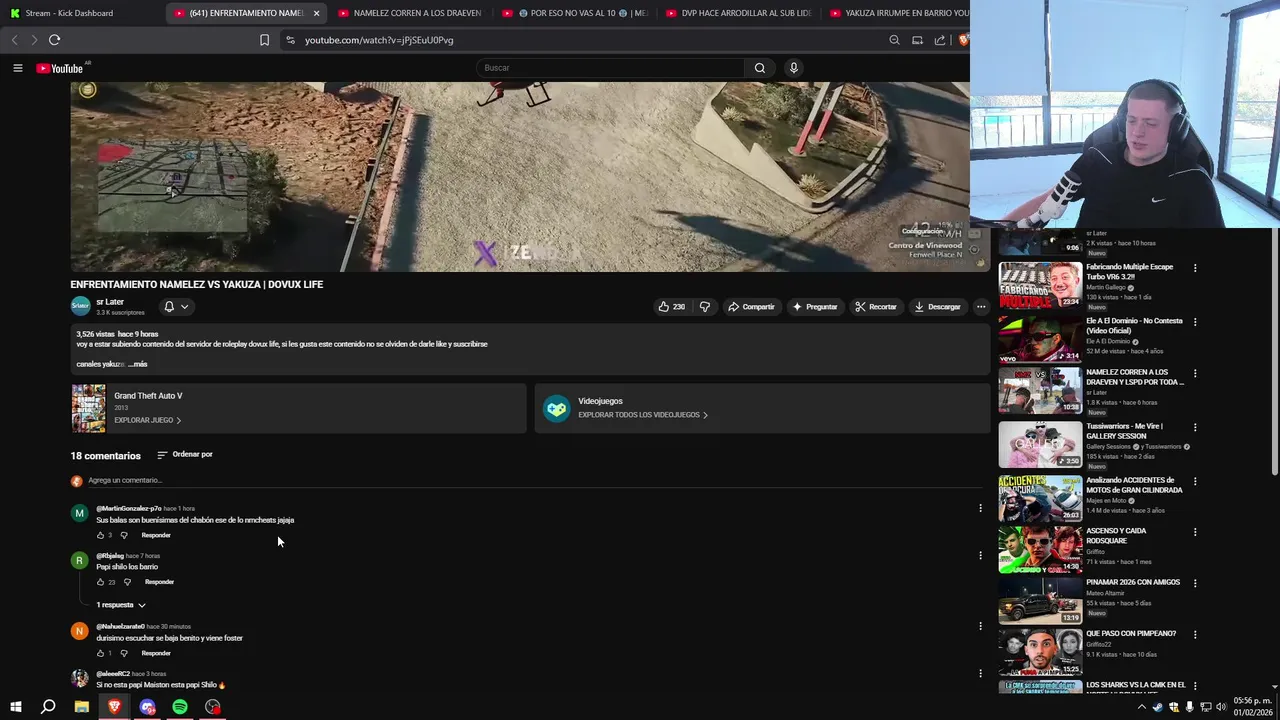Open menu for Fabricando Multiple Escape video
This screenshot has height=720, width=1280.
click(1194, 268)
